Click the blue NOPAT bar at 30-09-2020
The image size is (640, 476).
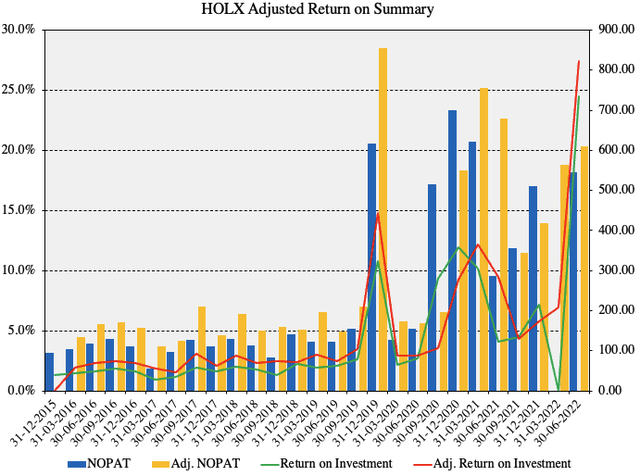point(432,287)
